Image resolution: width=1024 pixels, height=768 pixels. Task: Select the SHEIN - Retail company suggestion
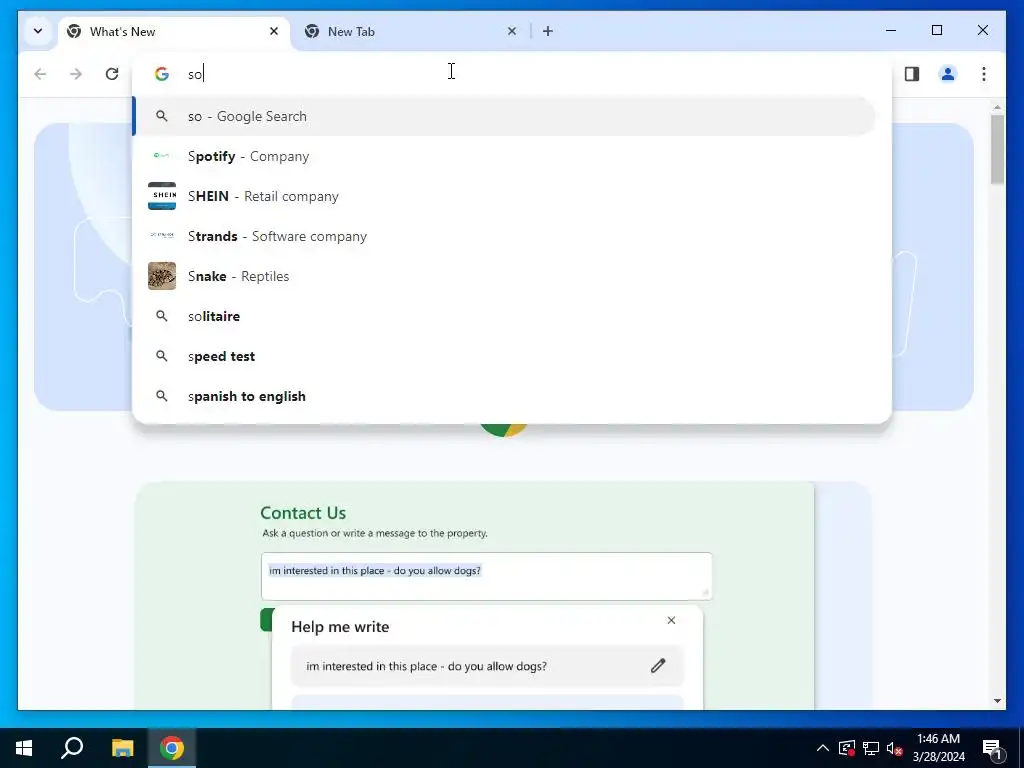pos(504,196)
